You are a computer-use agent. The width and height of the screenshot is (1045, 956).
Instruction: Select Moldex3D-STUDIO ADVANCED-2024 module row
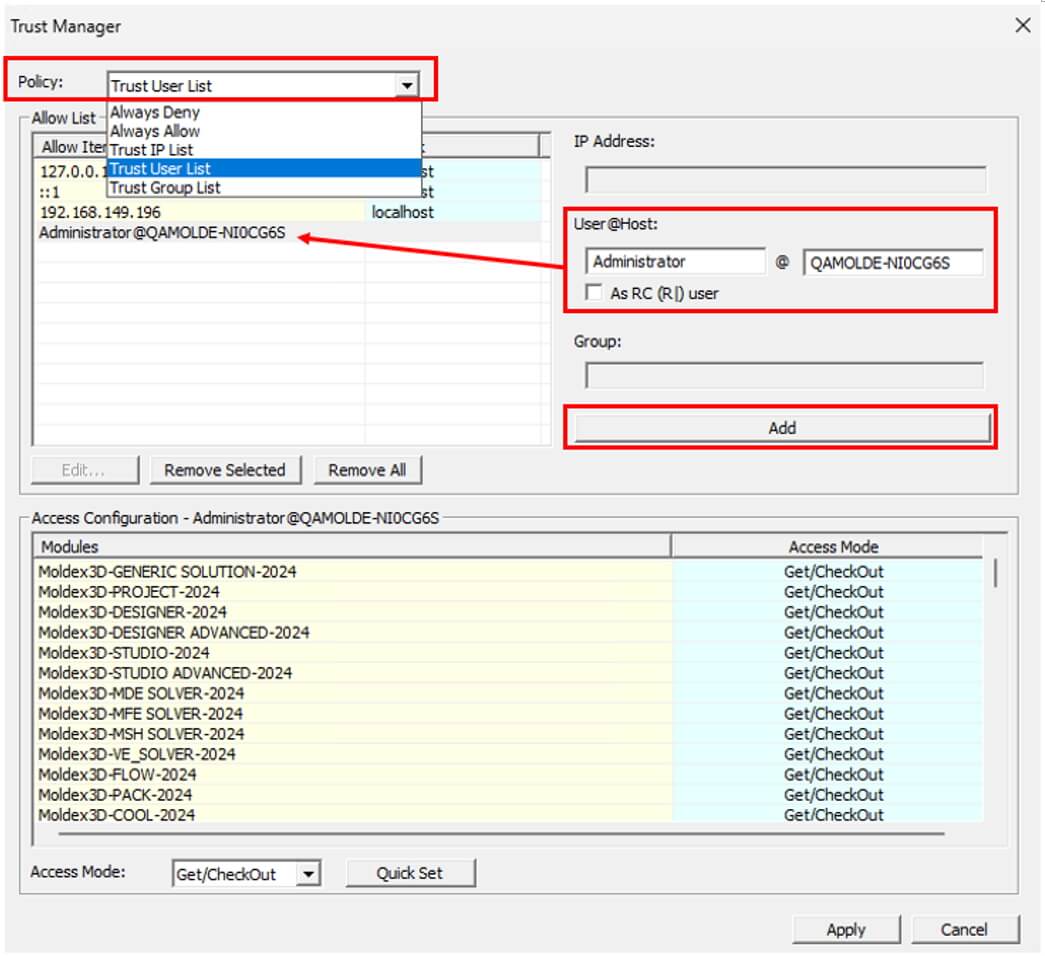[x=509, y=673]
